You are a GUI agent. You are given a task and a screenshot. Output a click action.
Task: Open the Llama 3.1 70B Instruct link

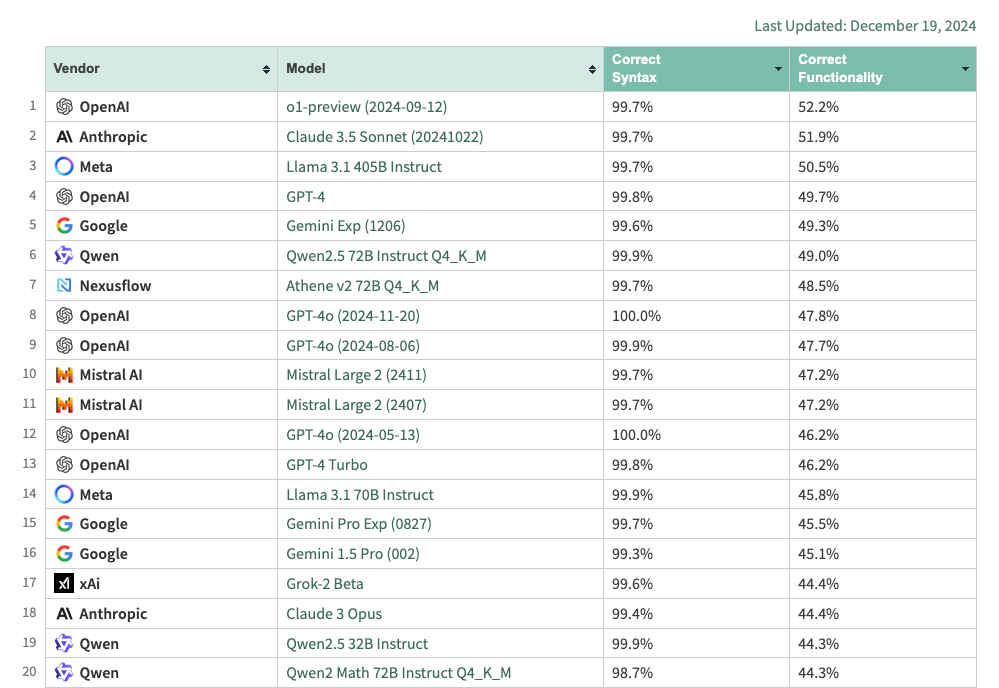point(360,495)
